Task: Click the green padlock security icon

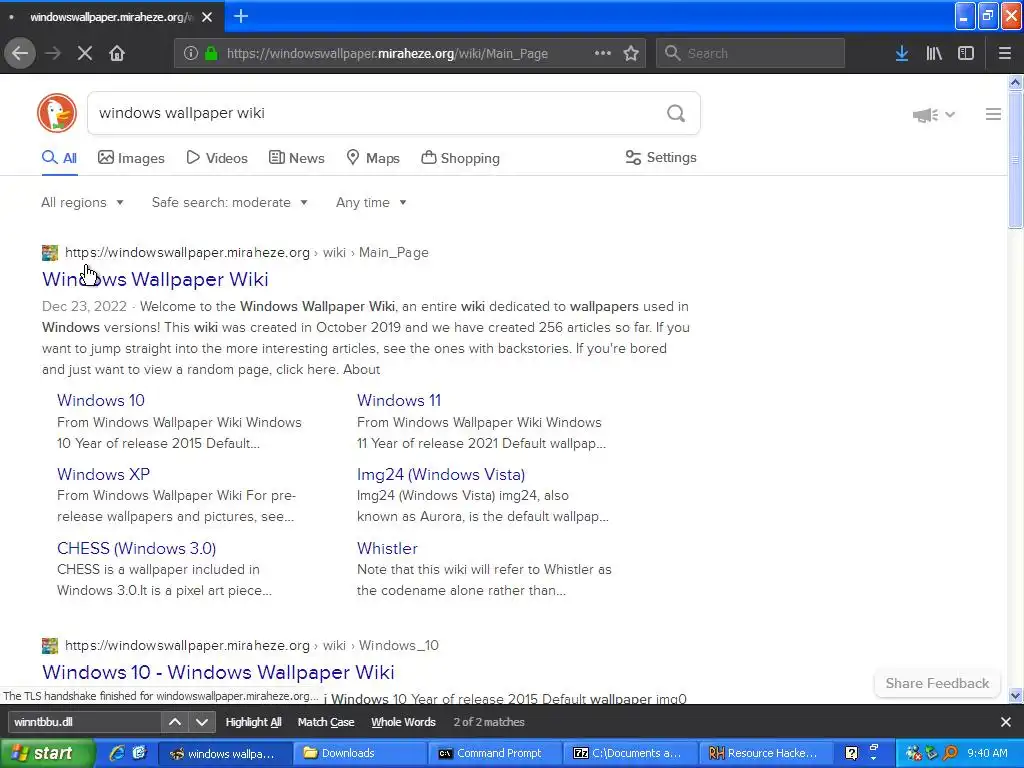Action: pyautogui.click(x=211, y=54)
